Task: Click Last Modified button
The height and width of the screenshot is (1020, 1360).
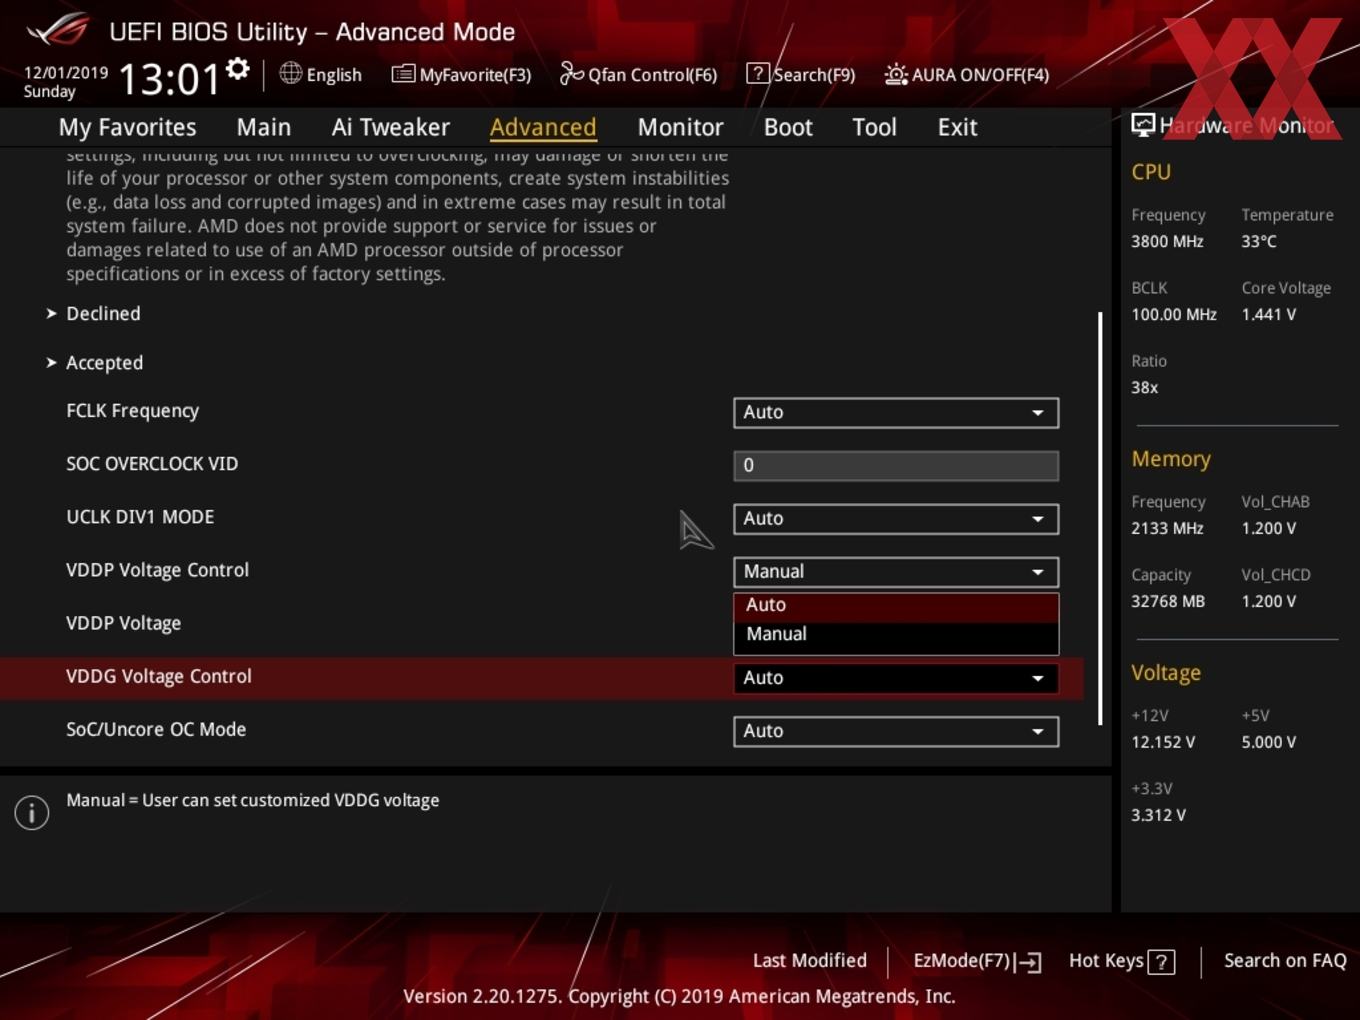Action: pos(809,960)
